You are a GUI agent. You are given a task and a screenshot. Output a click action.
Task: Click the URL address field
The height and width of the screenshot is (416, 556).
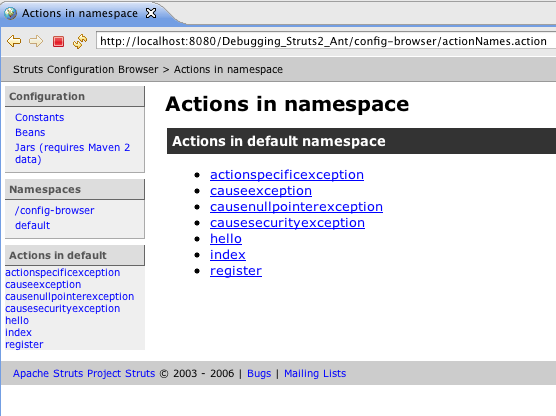[326, 41]
